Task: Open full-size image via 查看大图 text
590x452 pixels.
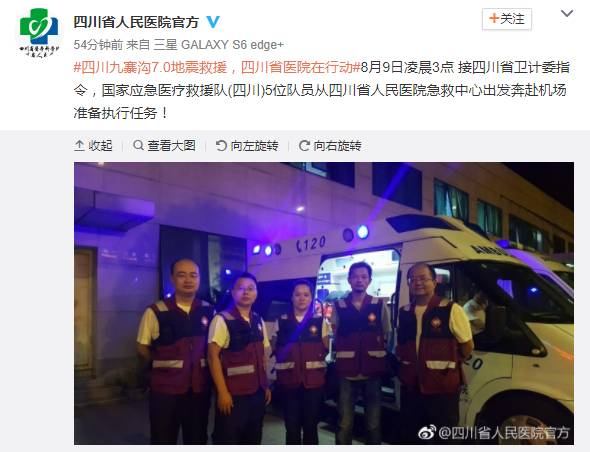Action: coord(172,145)
